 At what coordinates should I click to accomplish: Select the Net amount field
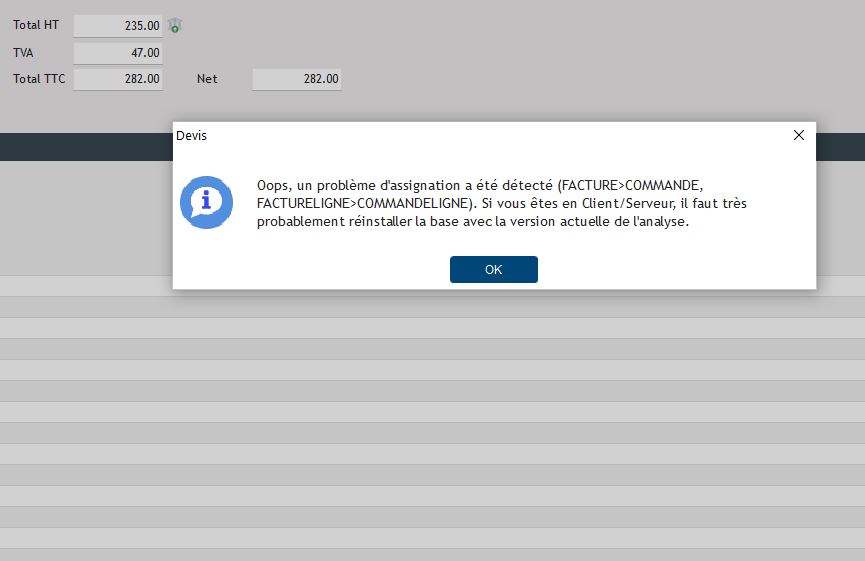point(297,79)
